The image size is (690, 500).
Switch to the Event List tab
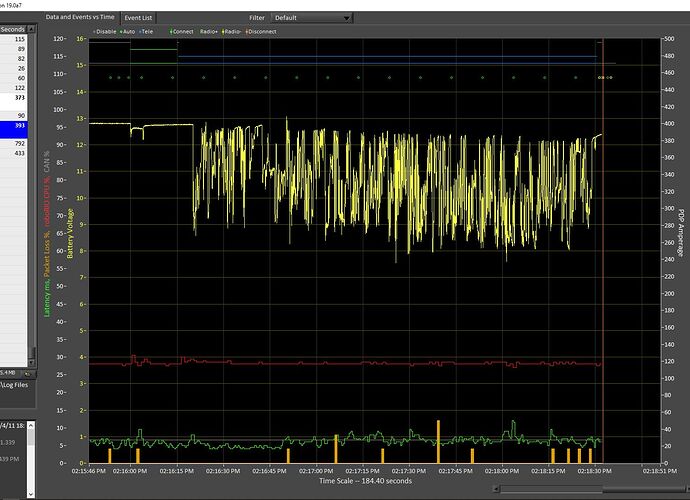click(138, 18)
